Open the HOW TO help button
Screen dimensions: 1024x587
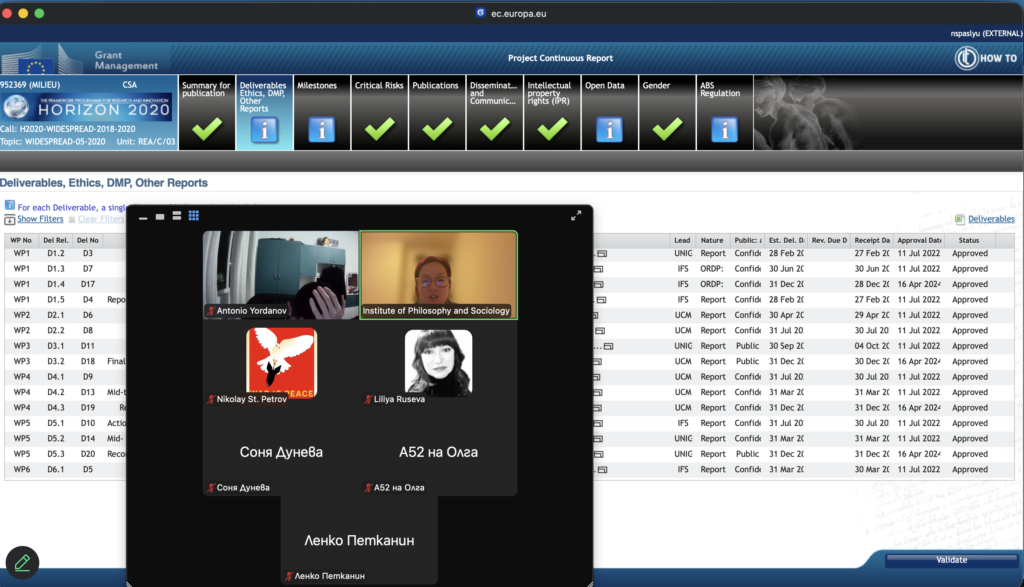pyautogui.click(x=986, y=58)
